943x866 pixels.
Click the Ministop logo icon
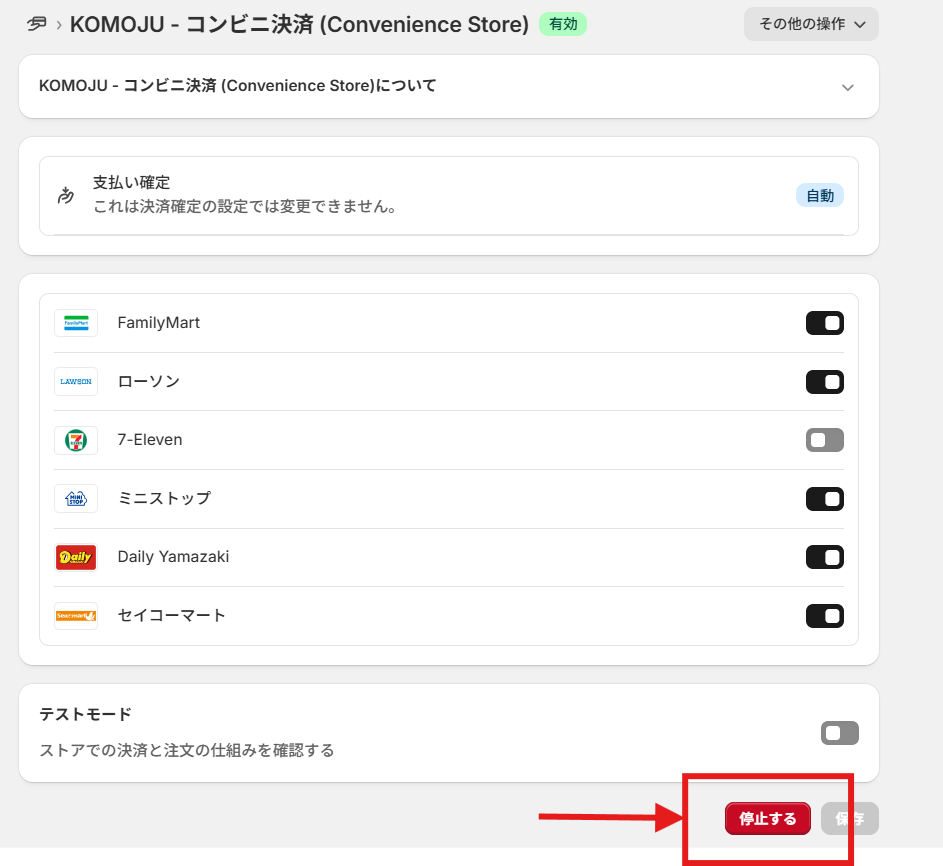point(76,498)
